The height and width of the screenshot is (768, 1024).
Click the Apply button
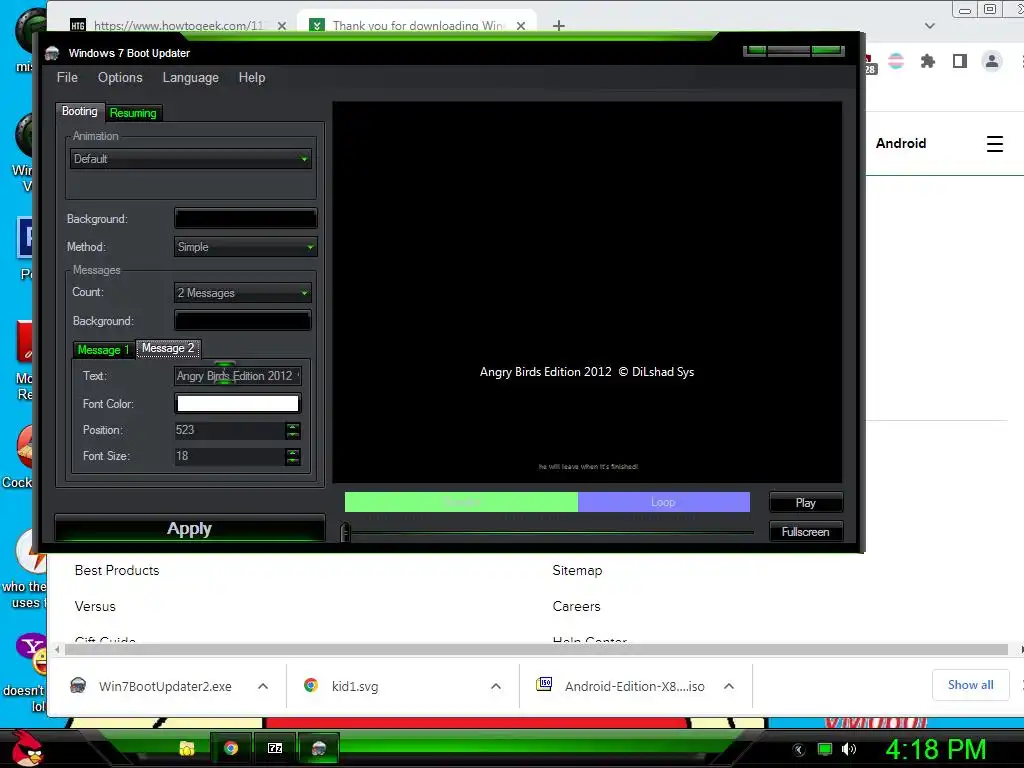189,528
